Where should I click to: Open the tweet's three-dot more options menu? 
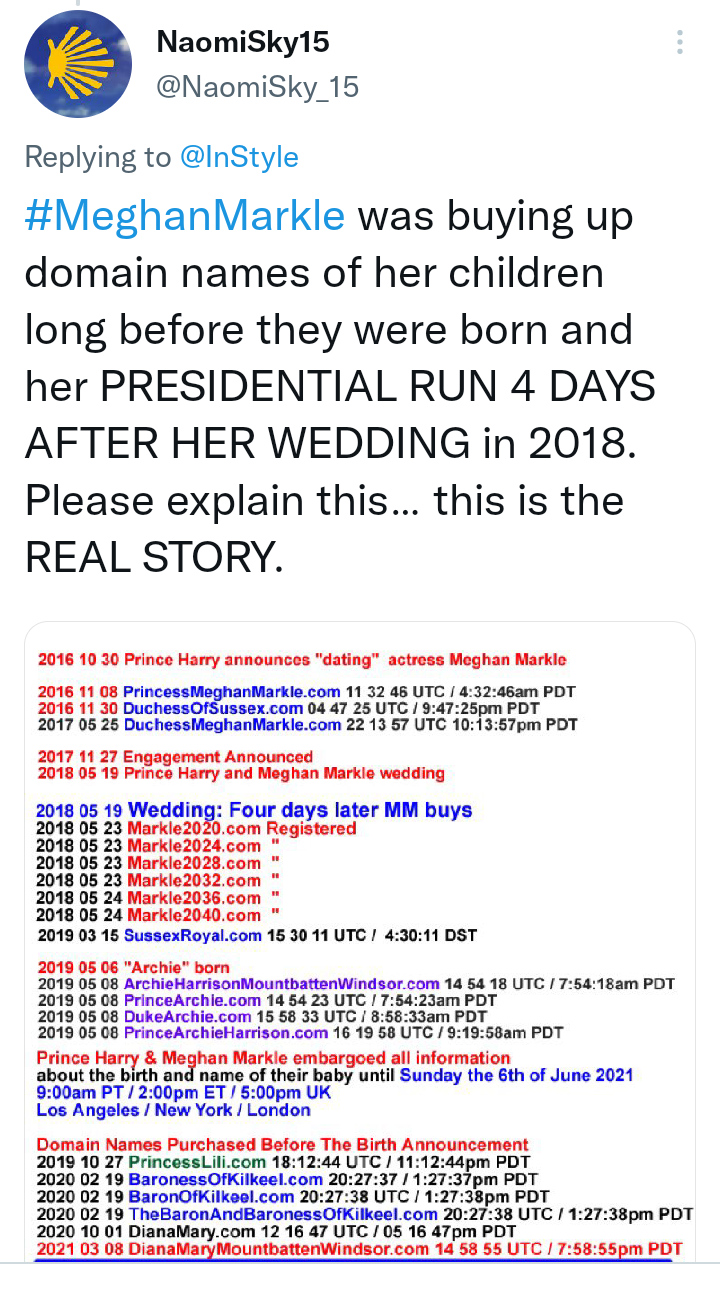pos(680,42)
